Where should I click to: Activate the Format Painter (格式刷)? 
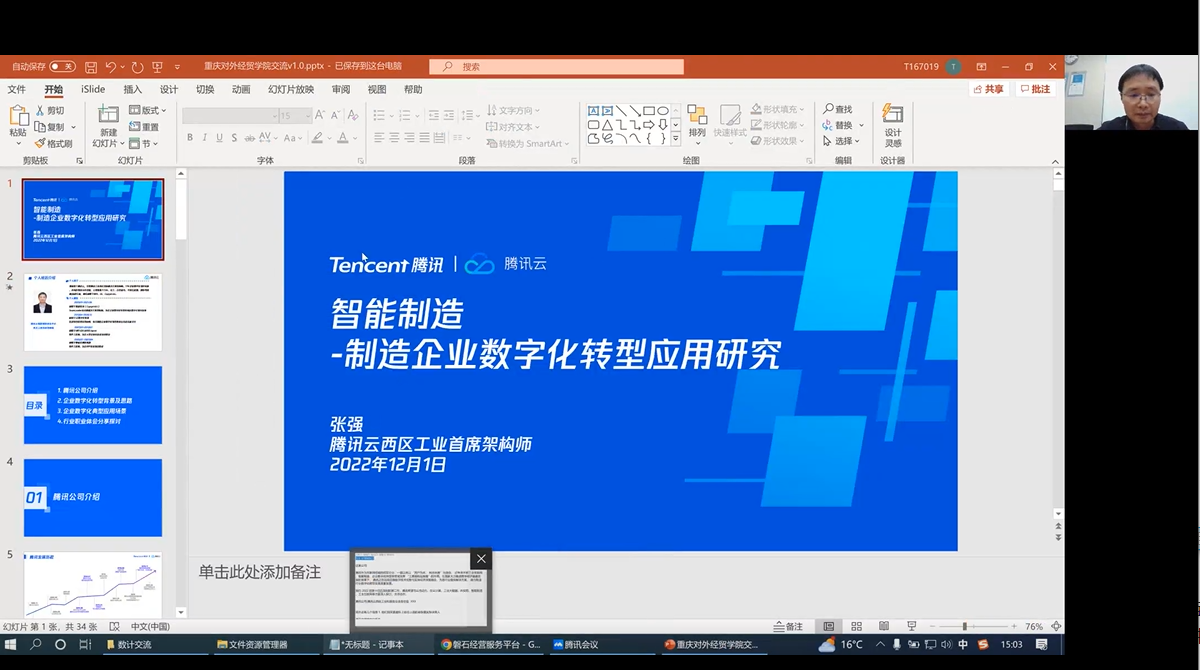pyautogui.click(x=54, y=143)
